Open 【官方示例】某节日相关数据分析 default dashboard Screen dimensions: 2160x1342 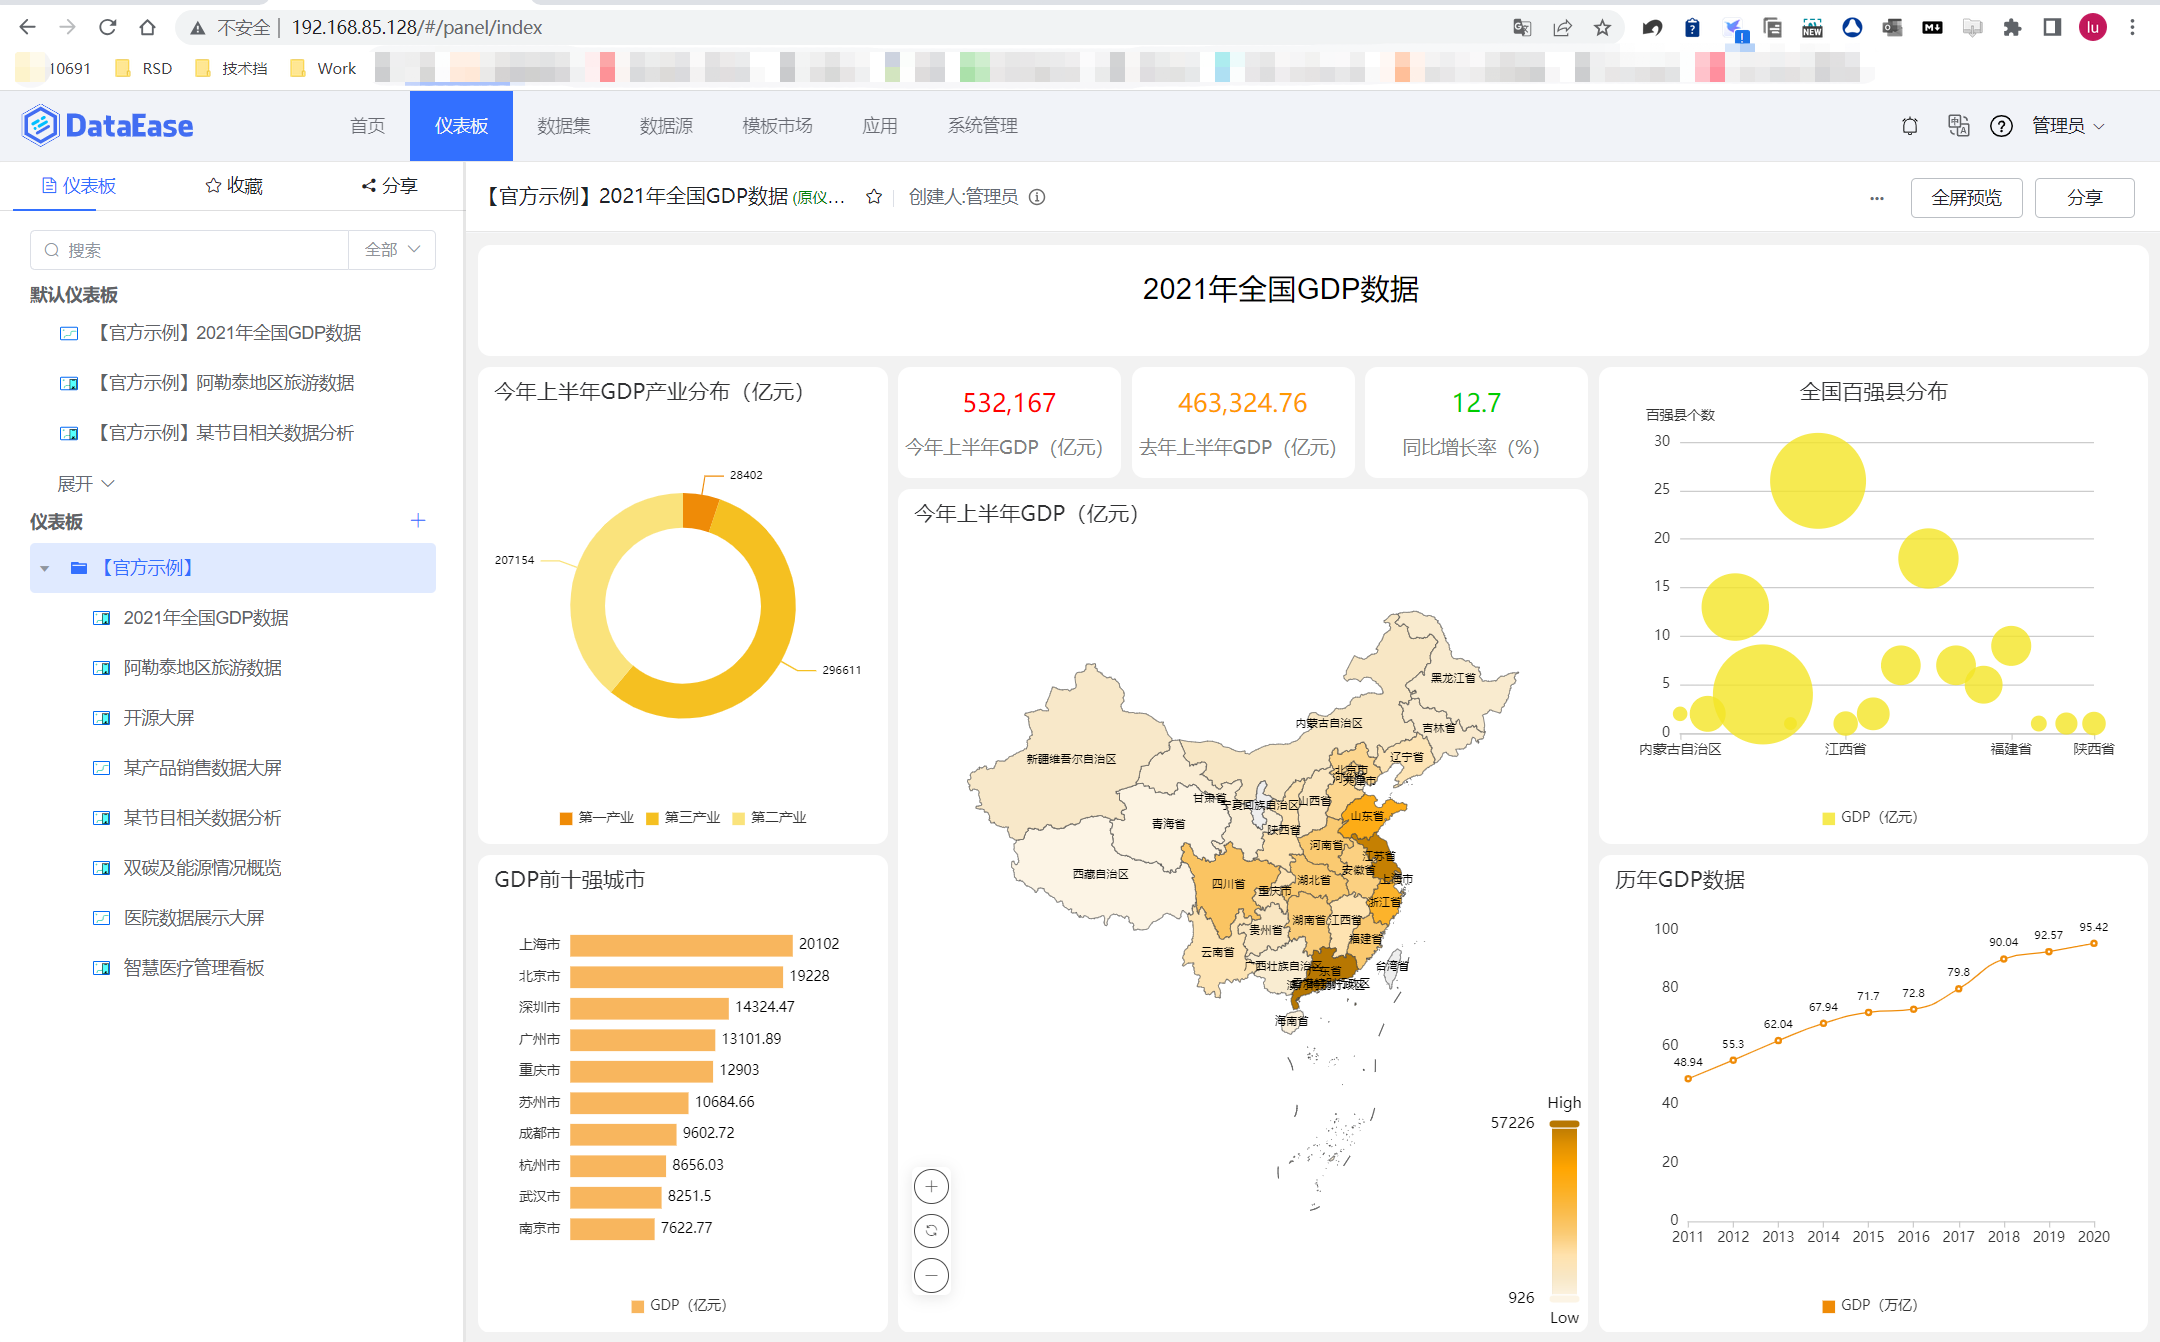click(224, 433)
